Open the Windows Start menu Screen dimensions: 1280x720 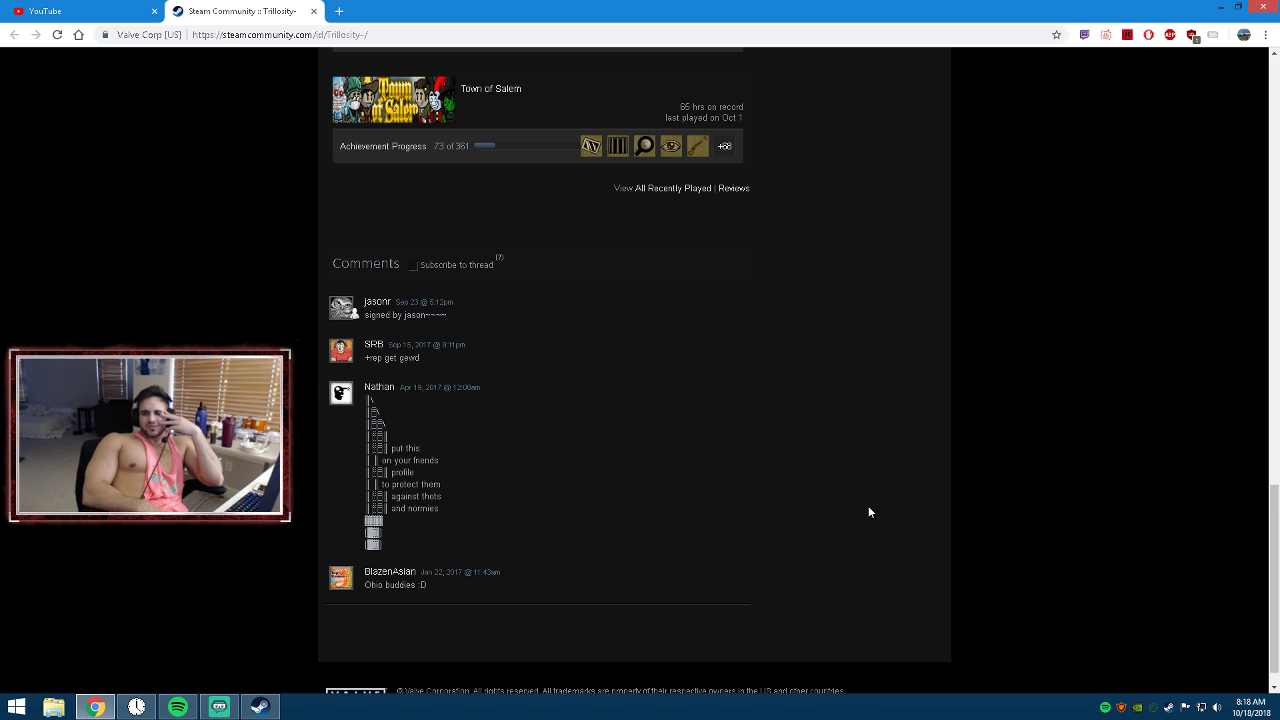(x=16, y=707)
